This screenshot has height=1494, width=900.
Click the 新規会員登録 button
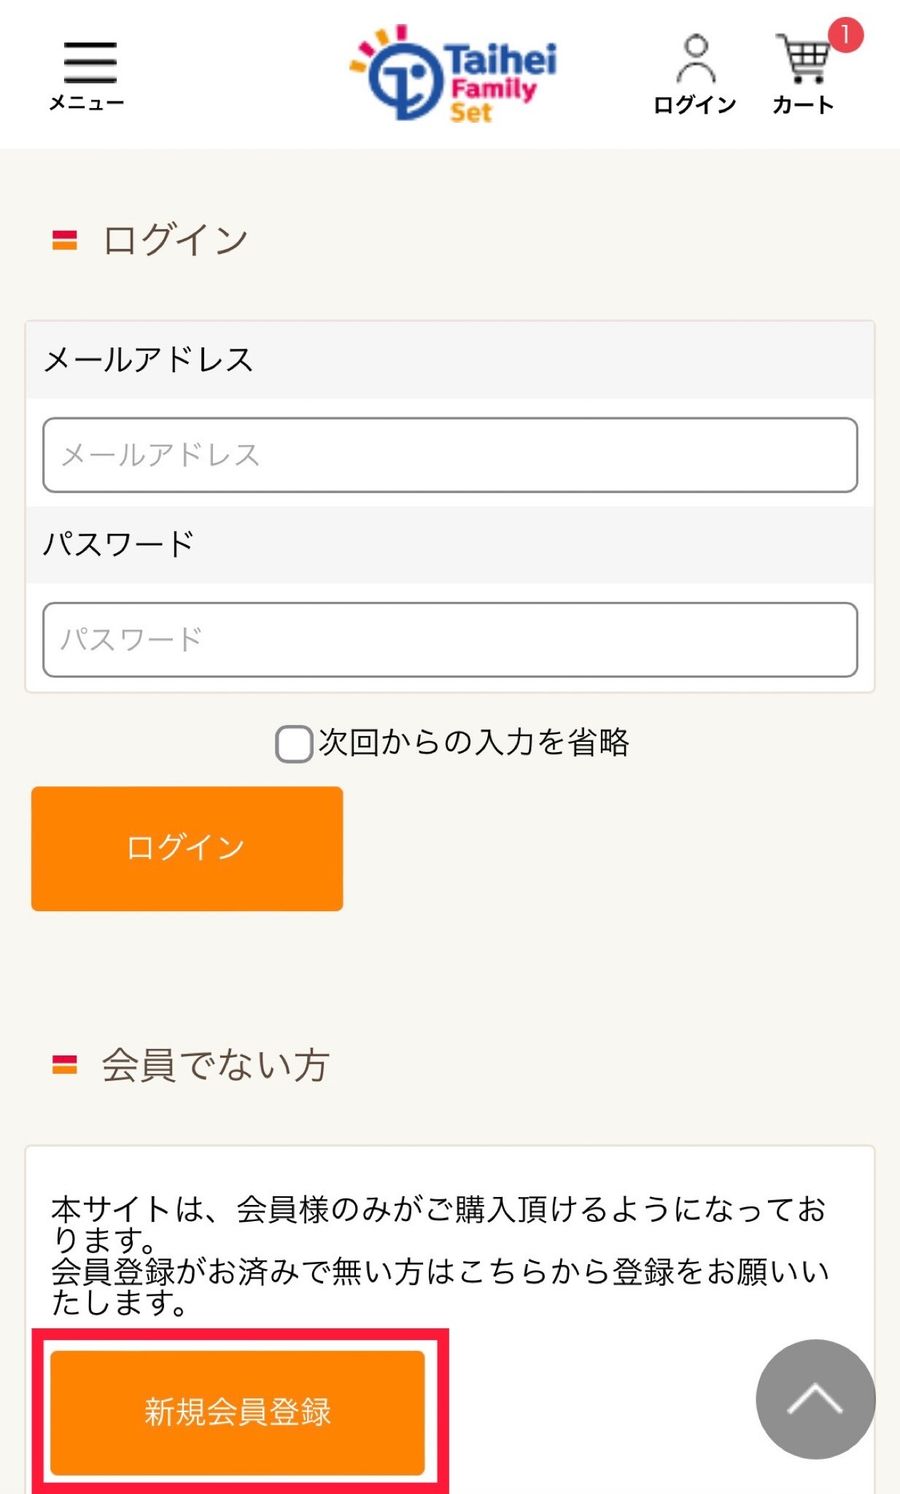coord(238,1411)
